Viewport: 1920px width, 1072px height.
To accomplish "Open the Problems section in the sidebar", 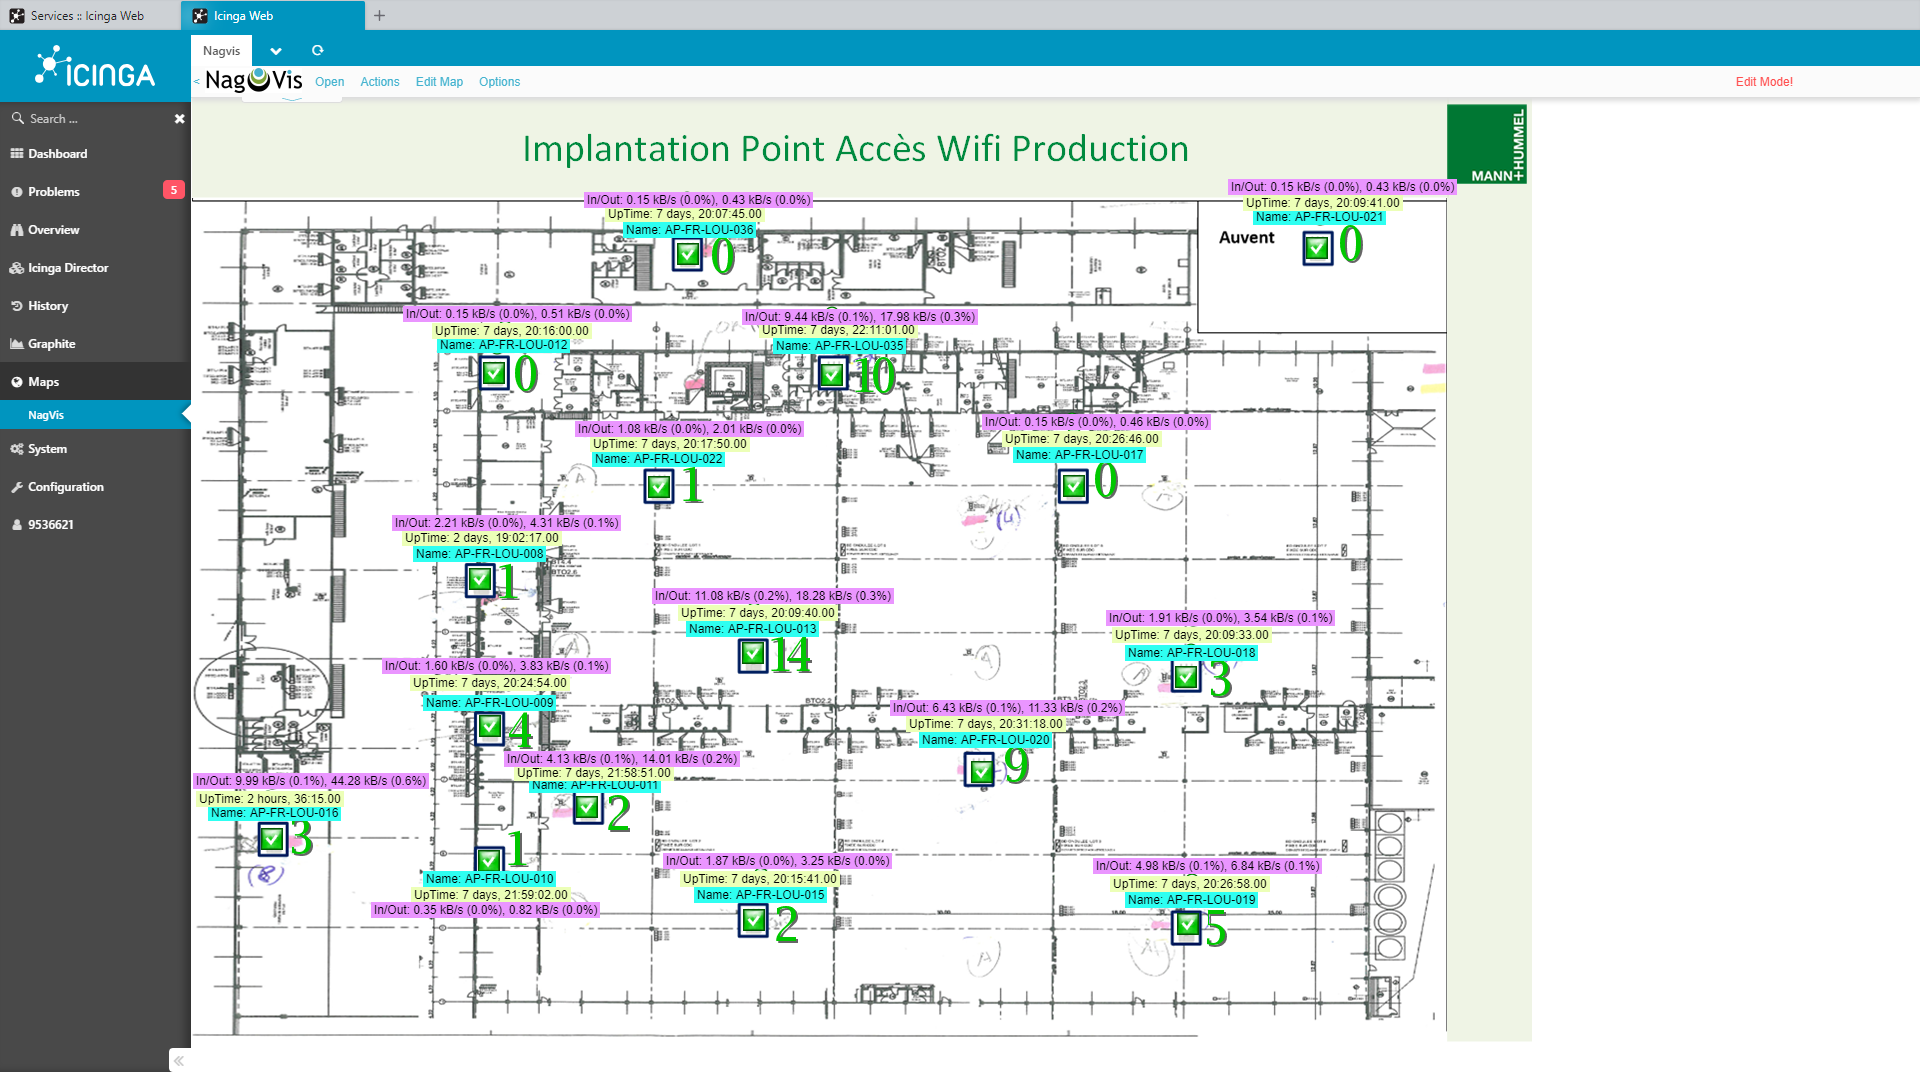I will (x=54, y=192).
